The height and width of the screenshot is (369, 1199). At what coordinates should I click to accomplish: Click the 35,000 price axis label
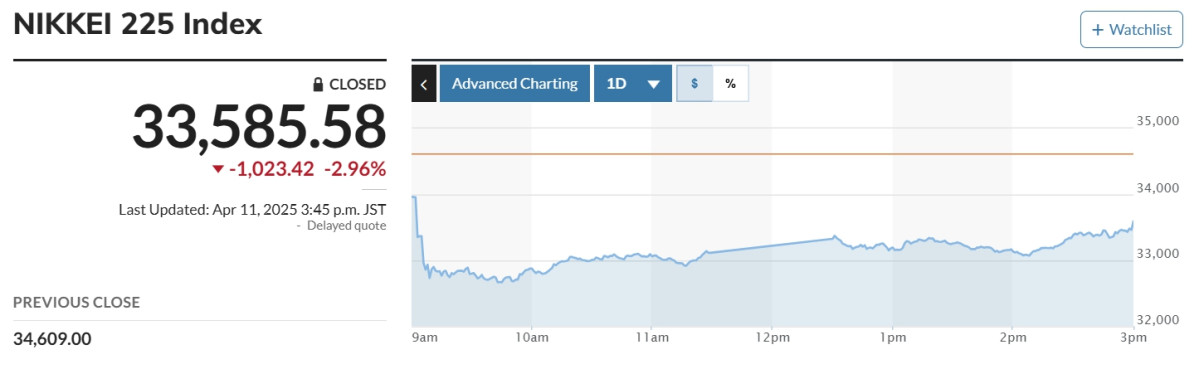(x=1159, y=121)
